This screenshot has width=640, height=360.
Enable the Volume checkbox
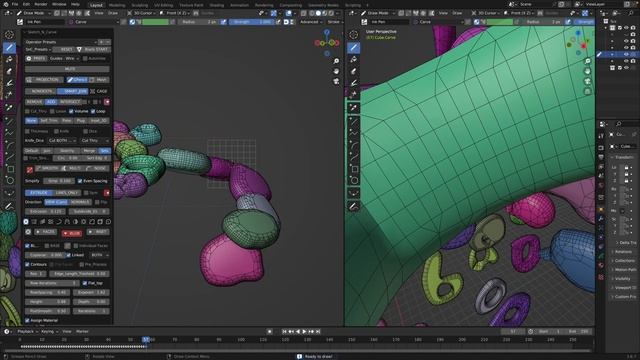pyautogui.click(x=71, y=111)
